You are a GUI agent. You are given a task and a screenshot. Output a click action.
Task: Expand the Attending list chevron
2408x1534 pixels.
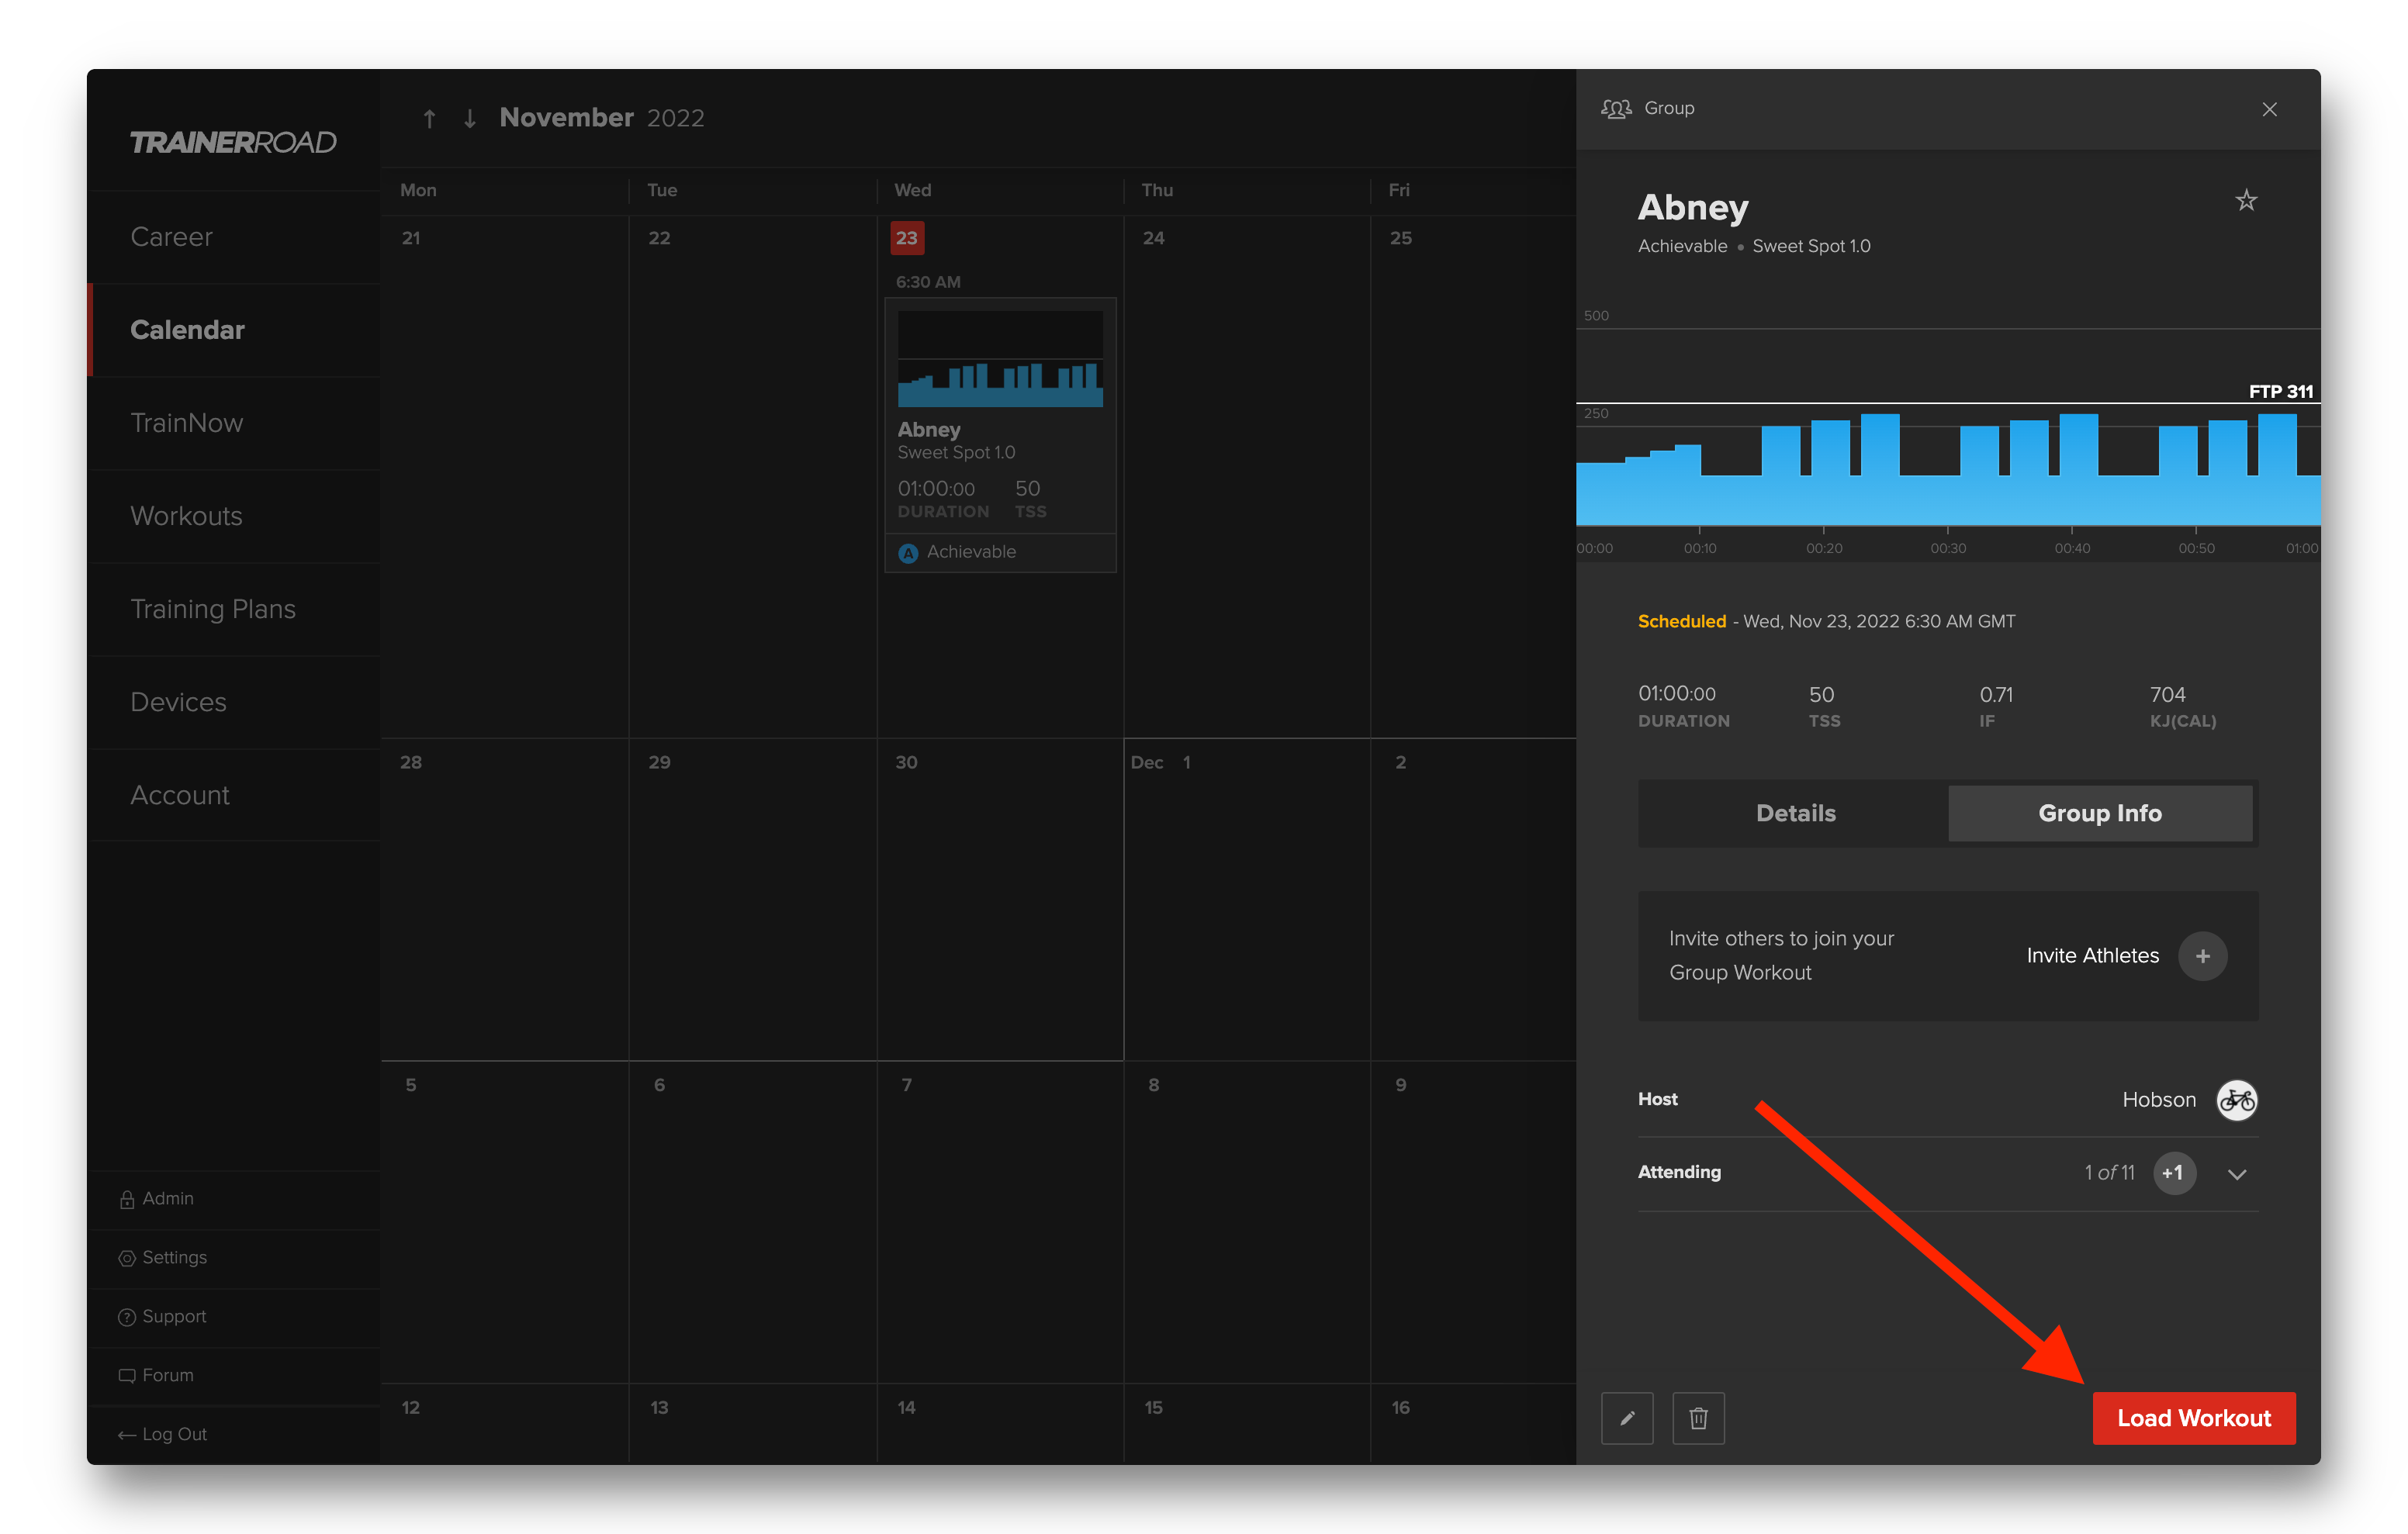[x=2237, y=1174]
